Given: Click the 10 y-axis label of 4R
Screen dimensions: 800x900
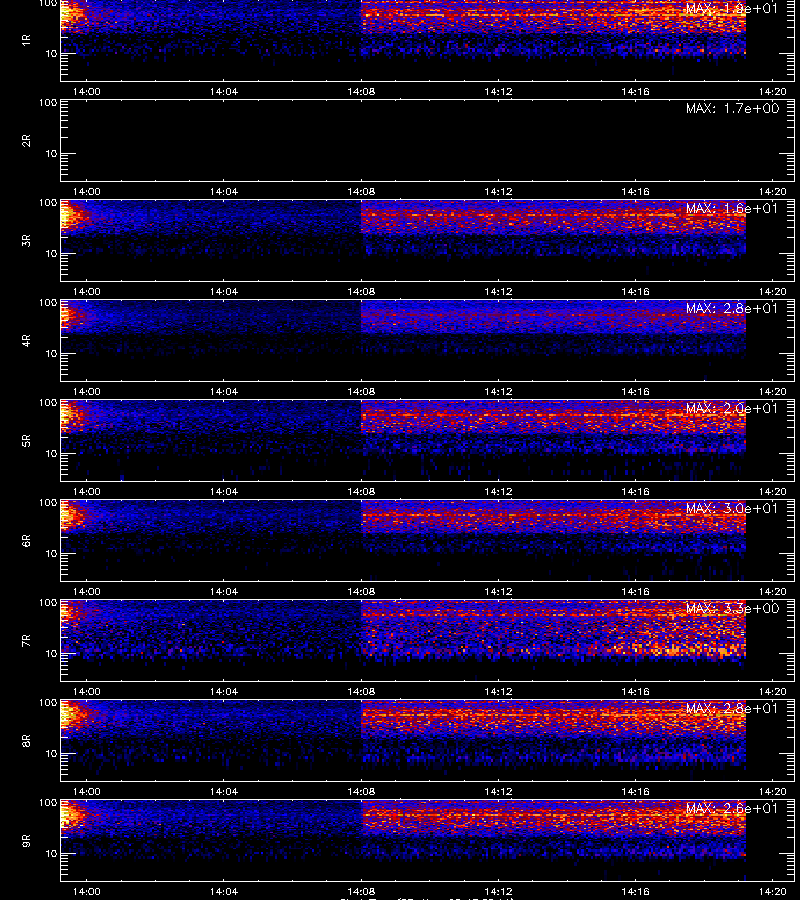Looking at the screenshot, I should coord(51,354).
